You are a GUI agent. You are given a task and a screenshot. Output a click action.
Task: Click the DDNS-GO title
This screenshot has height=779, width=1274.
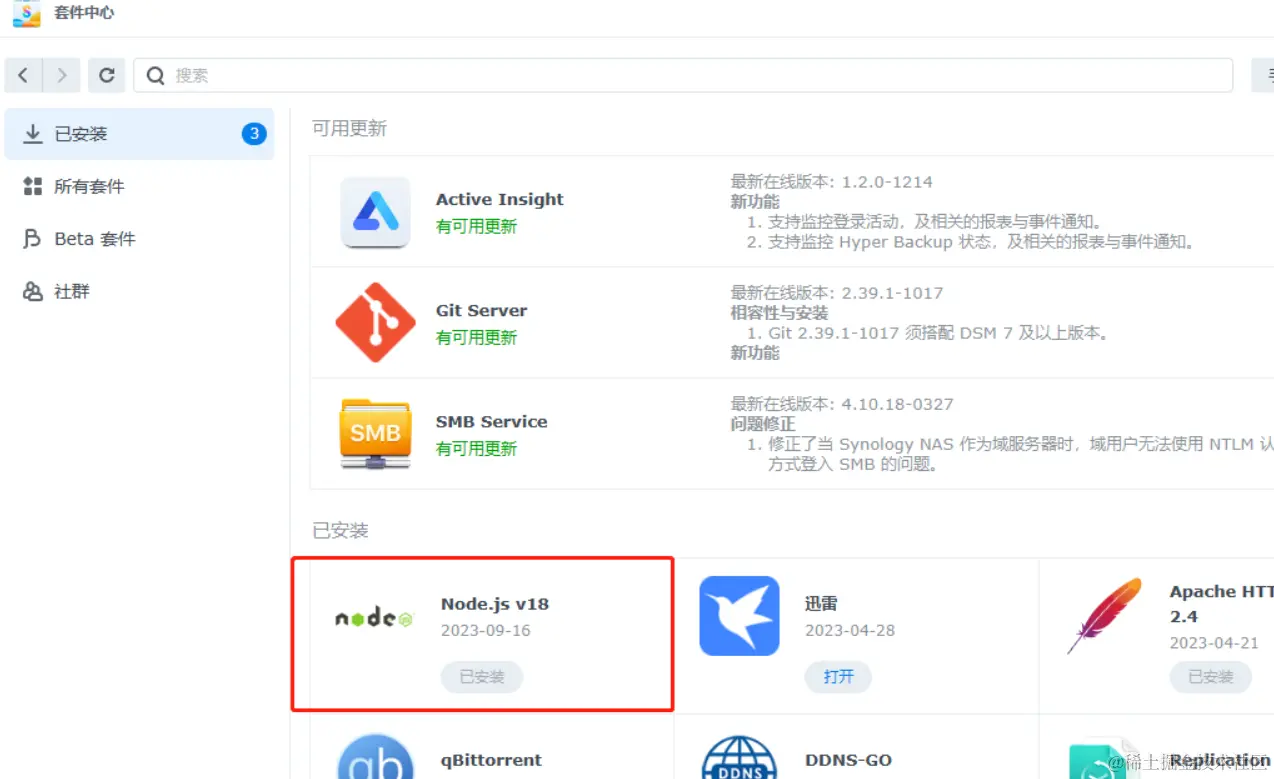tap(848, 760)
